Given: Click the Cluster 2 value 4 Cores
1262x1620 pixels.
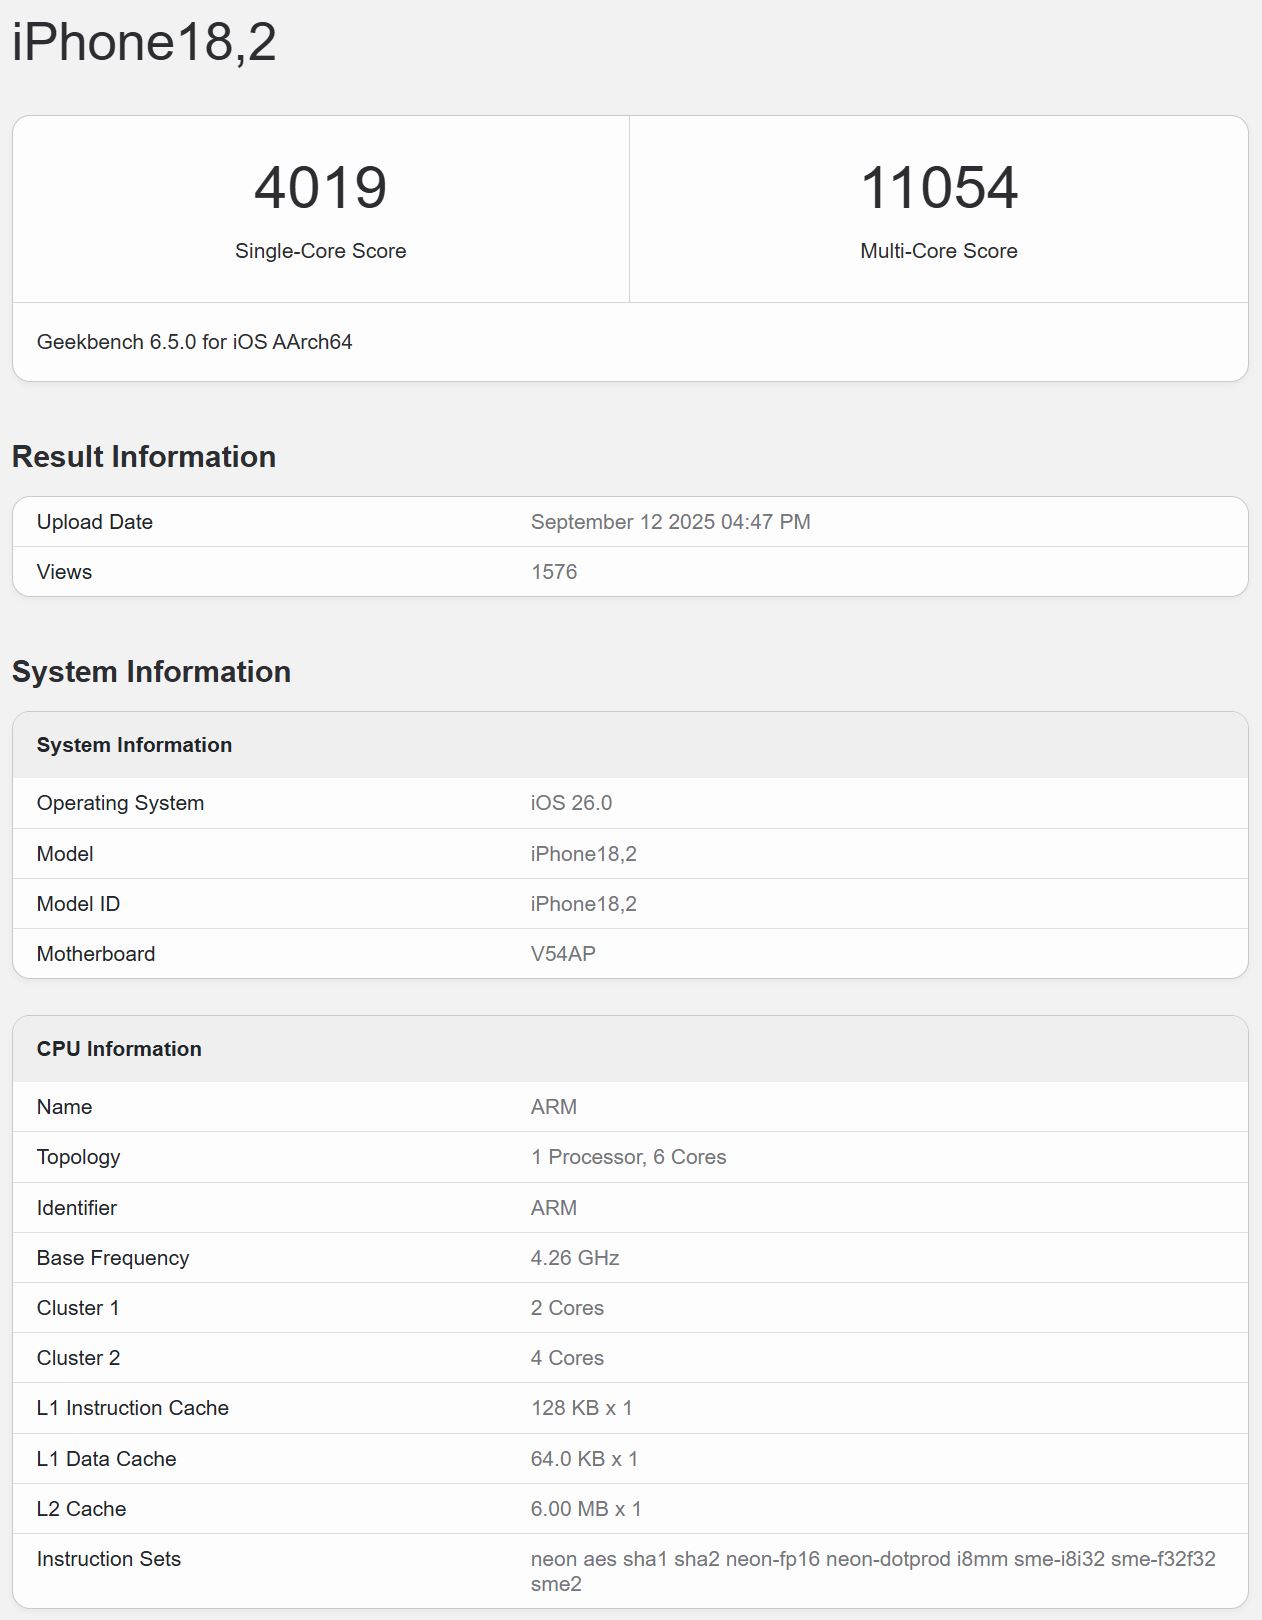Looking at the screenshot, I should point(567,1358).
